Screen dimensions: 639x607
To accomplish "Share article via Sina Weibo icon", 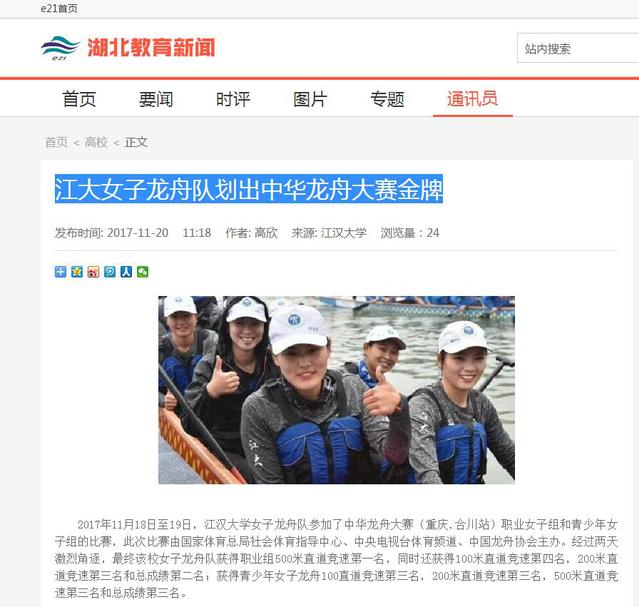I will pyautogui.click(x=93, y=271).
